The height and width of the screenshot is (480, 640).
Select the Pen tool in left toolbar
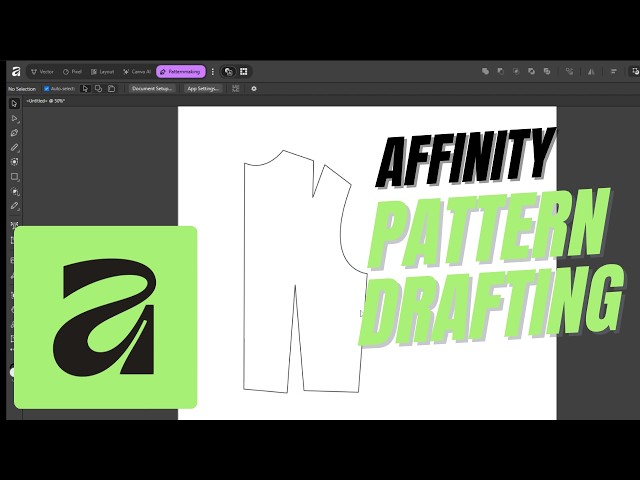(15, 133)
